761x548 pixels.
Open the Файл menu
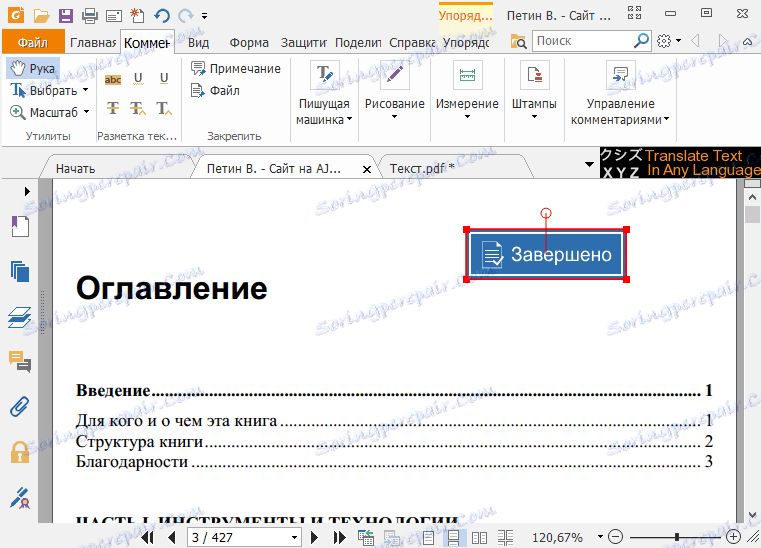(x=33, y=42)
